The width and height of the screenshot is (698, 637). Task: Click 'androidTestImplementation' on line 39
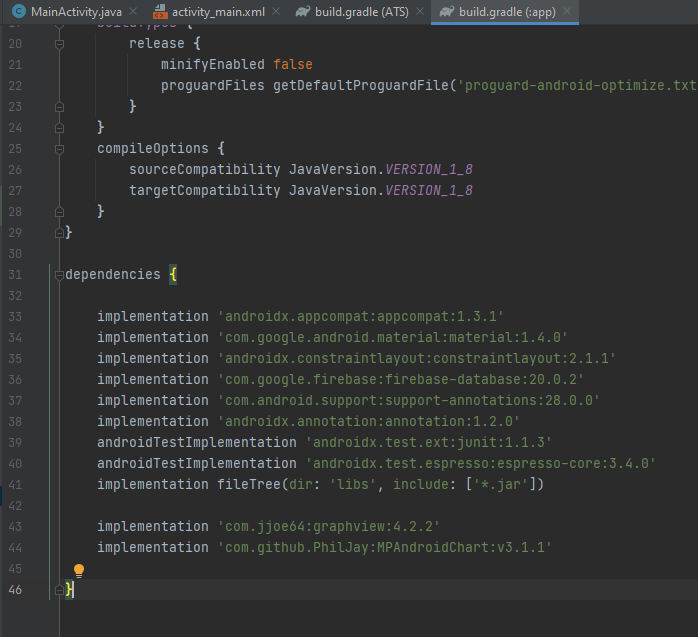[x=197, y=442]
